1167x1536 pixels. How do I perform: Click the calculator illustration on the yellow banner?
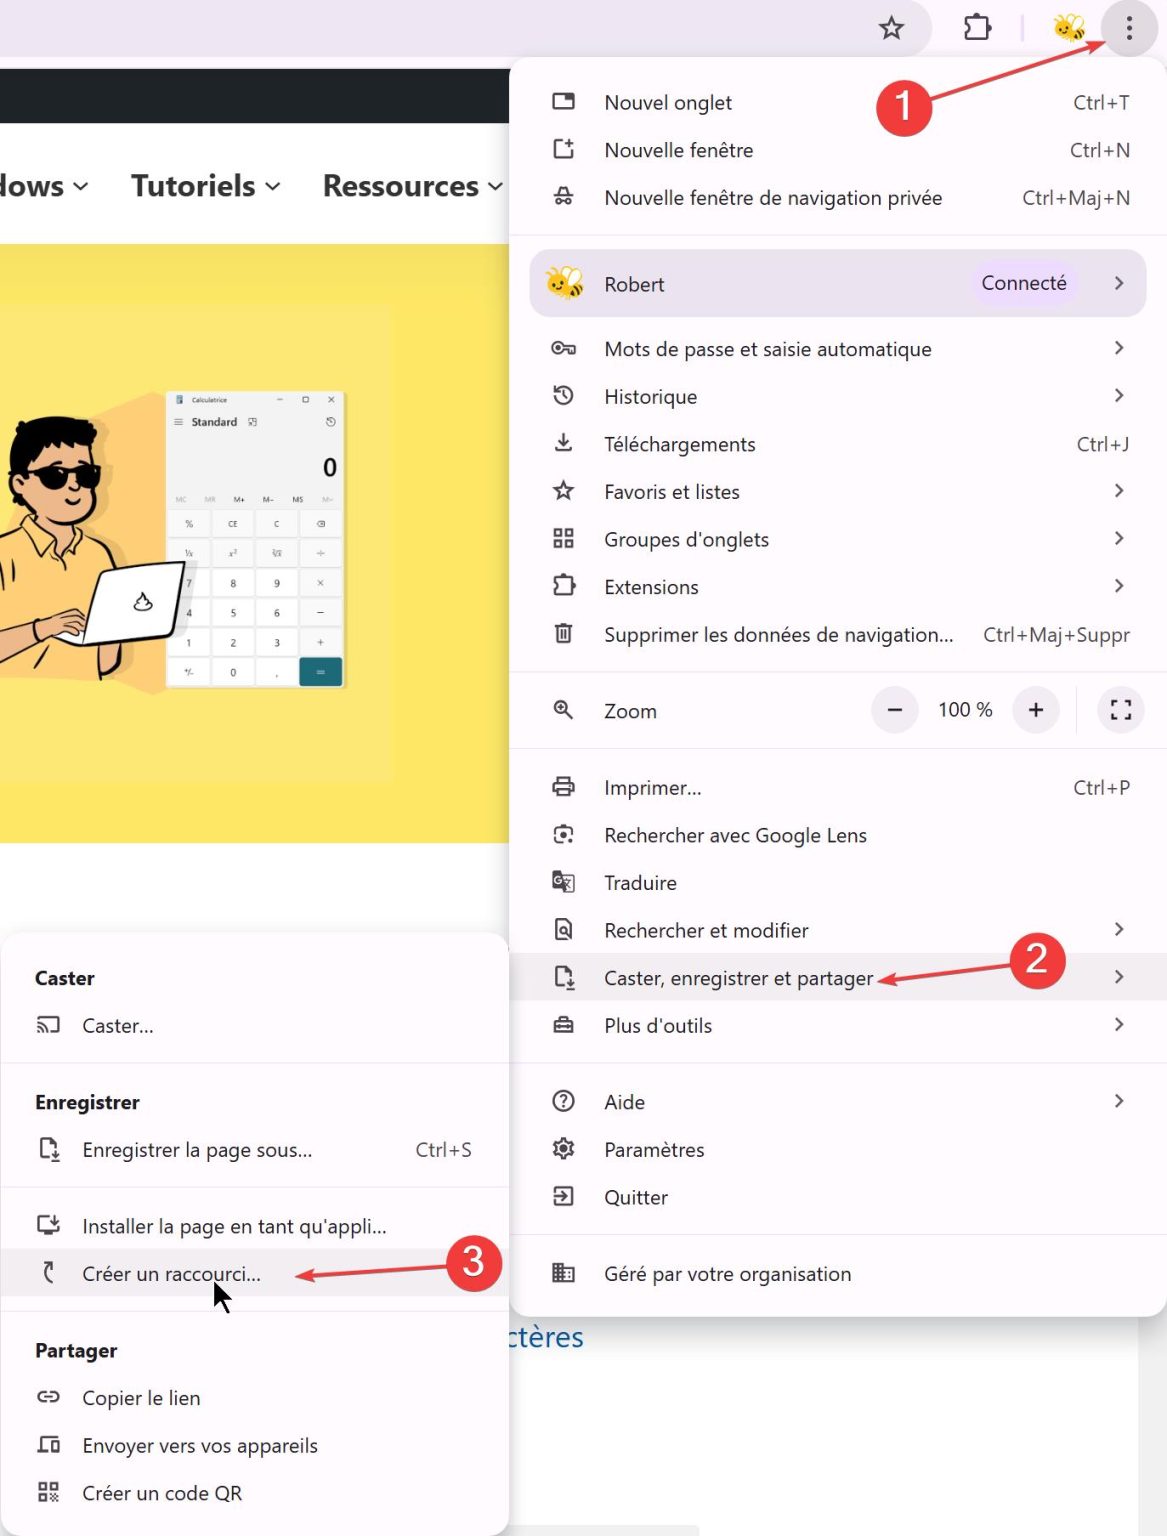point(255,540)
